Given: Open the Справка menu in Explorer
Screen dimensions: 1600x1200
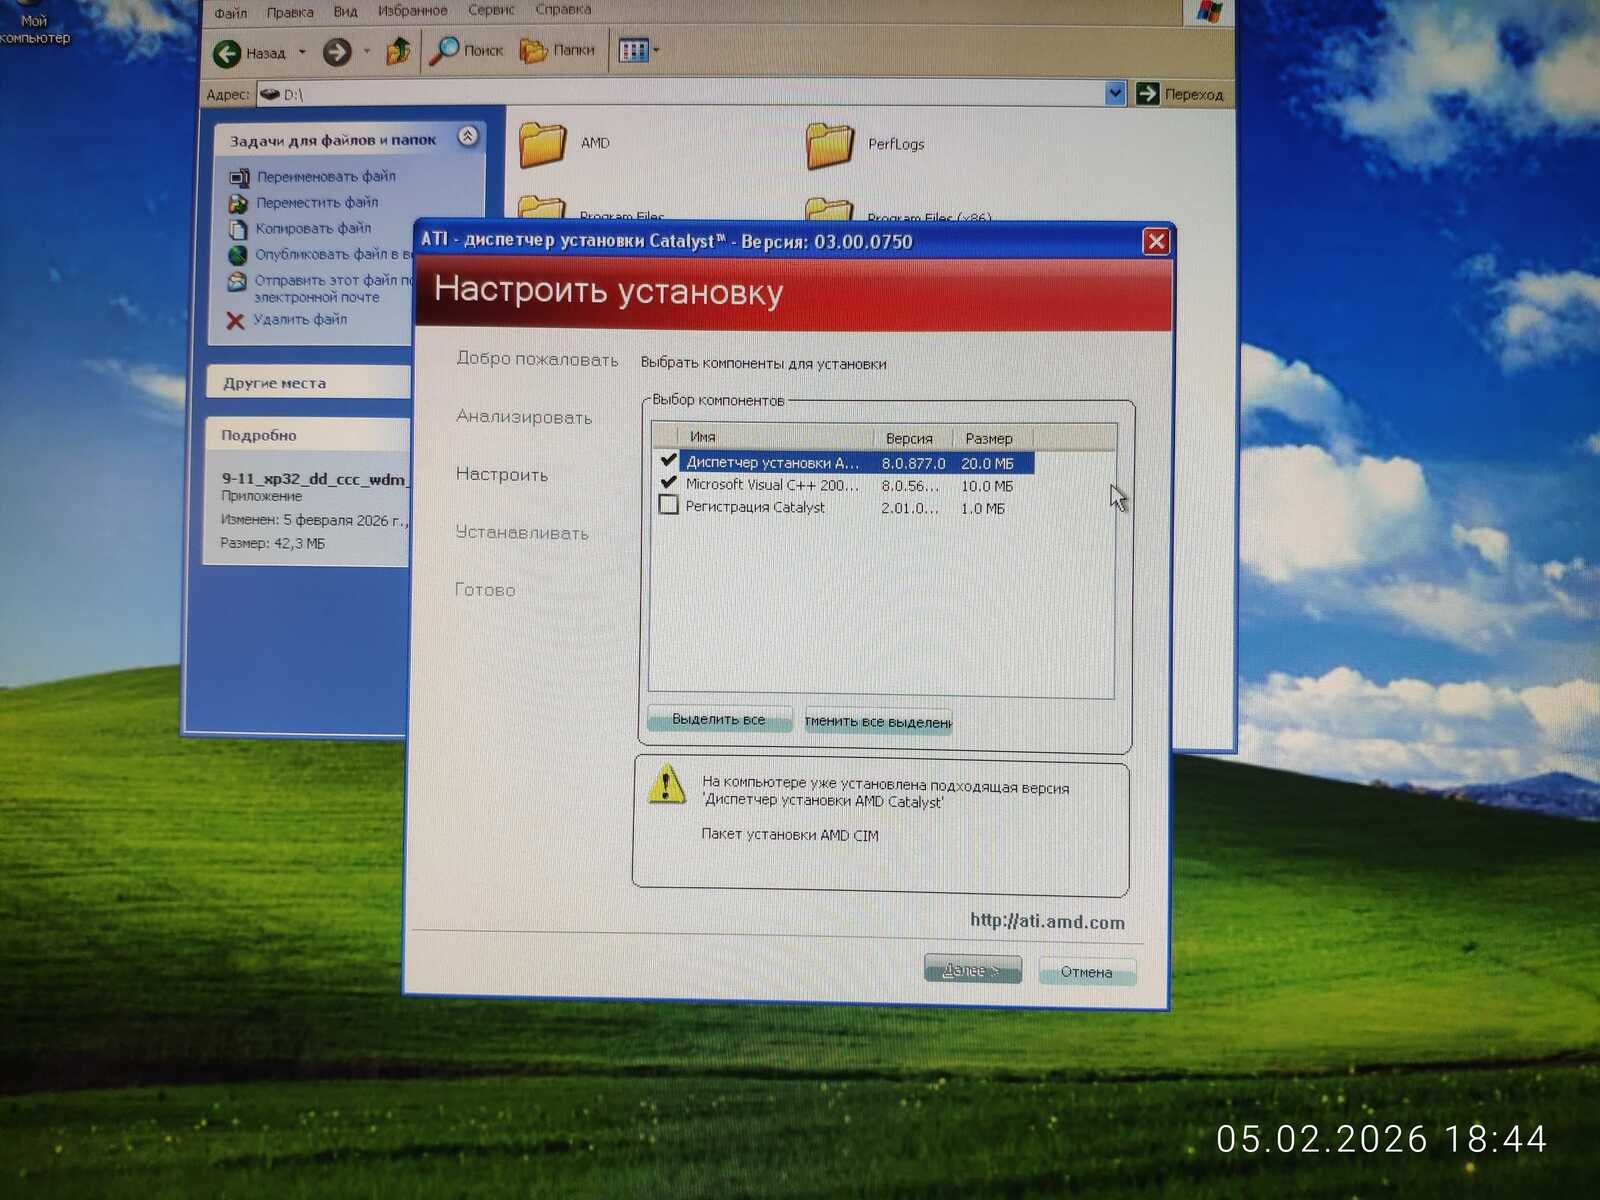Looking at the screenshot, I should tap(563, 10).
